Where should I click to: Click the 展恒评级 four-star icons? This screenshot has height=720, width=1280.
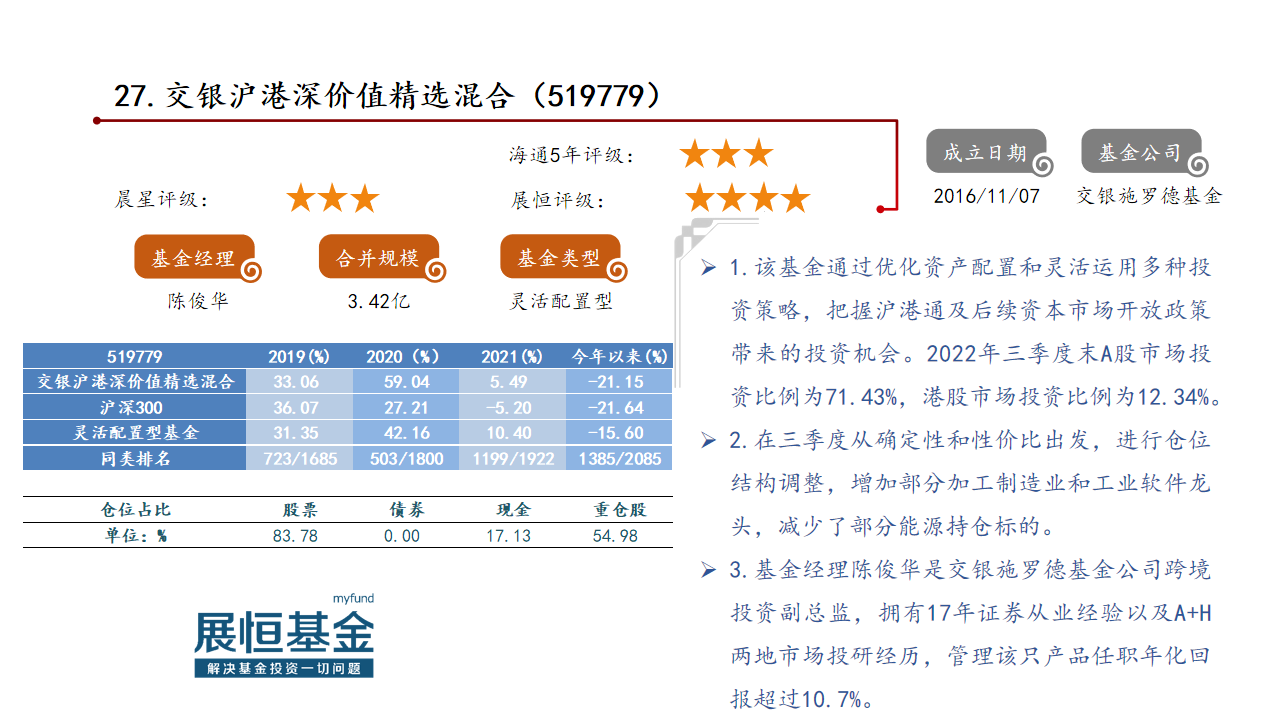click(747, 198)
